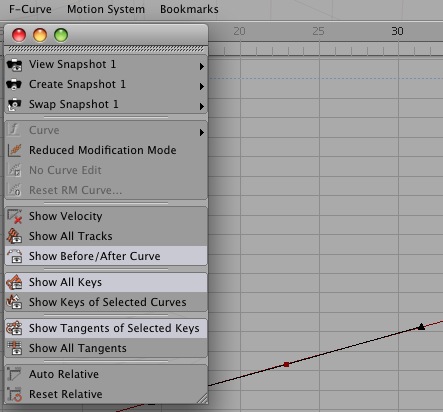Viewport: 443px width, 412px height.
Task: Click the Curve function icon
Action: (14, 130)
